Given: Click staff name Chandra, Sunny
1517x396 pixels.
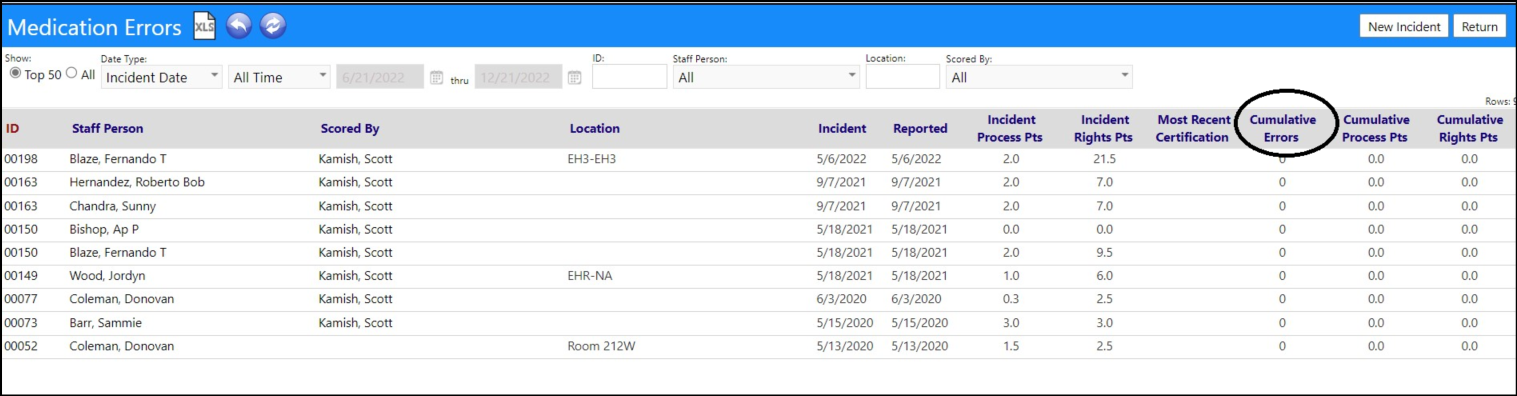Looking at the screenshot, I should coord(112,206).
